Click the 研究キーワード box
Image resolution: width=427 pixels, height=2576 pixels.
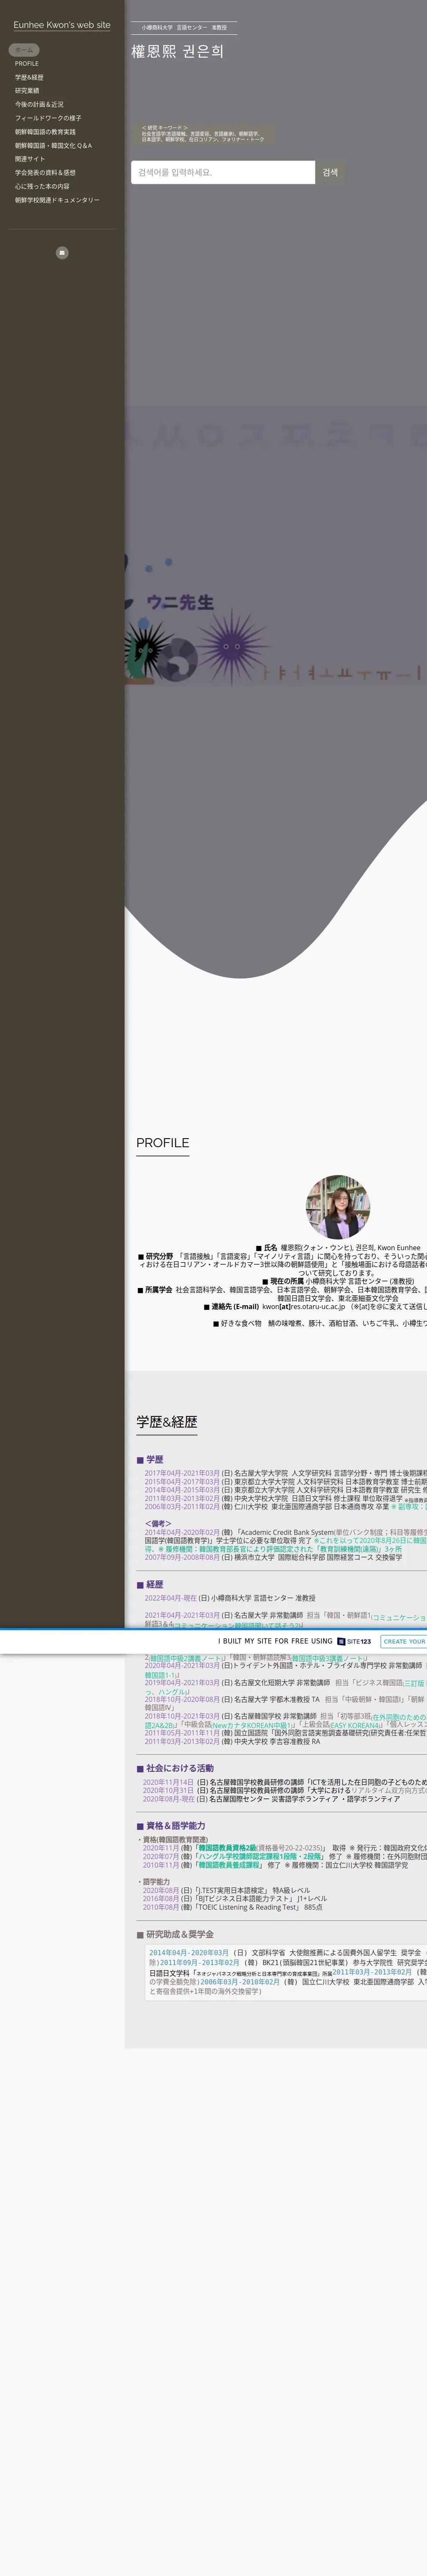point(204,134)
